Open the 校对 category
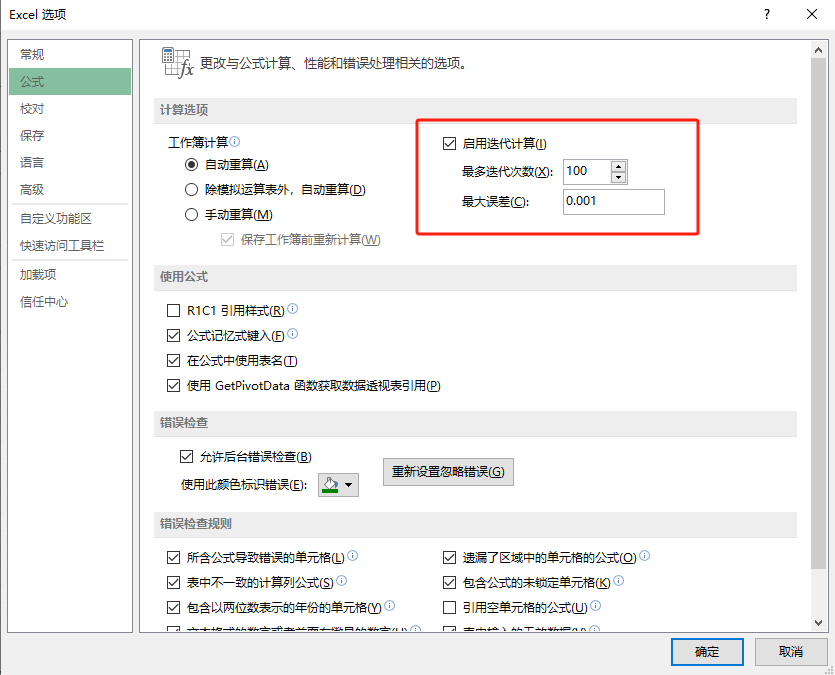Screen dimensions: 835x675 70,109
